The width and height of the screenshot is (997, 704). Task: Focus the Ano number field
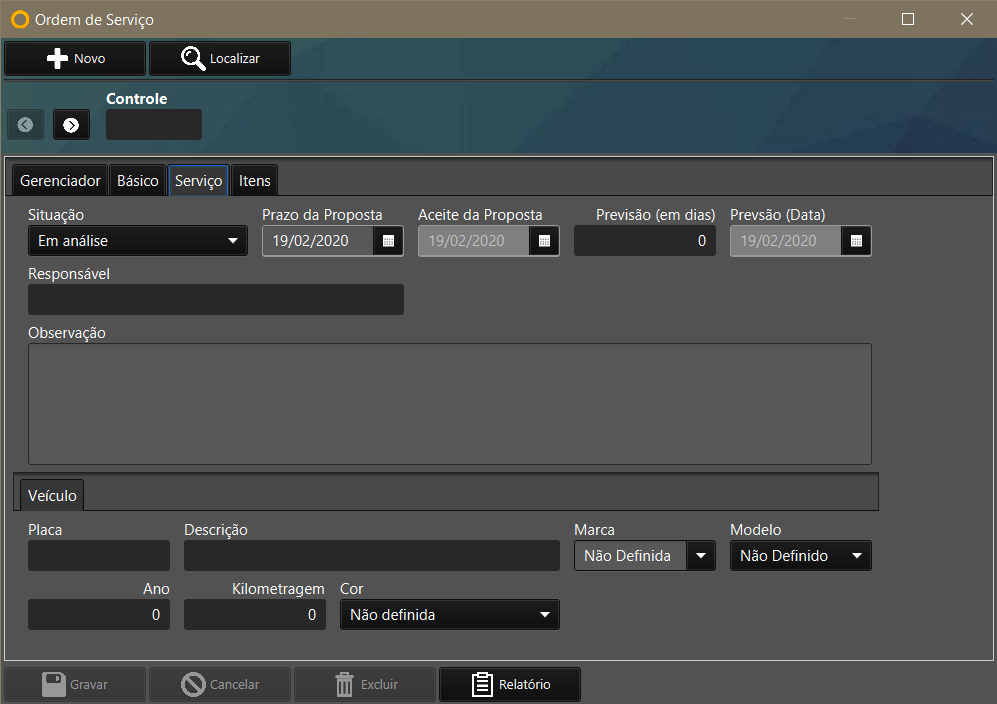pos(99,615)
